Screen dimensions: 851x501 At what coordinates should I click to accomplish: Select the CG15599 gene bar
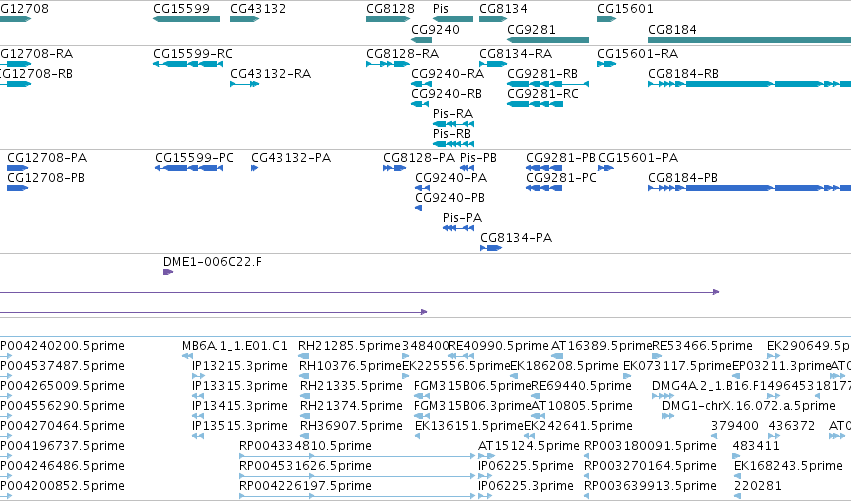coord(187,19)
